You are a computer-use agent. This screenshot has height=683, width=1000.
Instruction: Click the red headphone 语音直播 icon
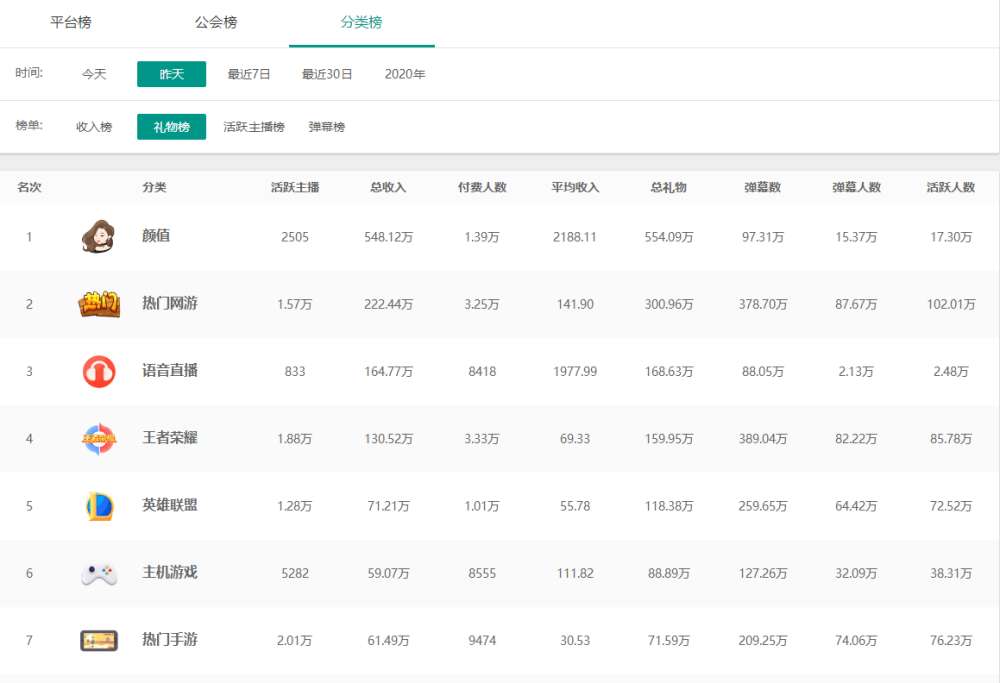coord(99,371)
